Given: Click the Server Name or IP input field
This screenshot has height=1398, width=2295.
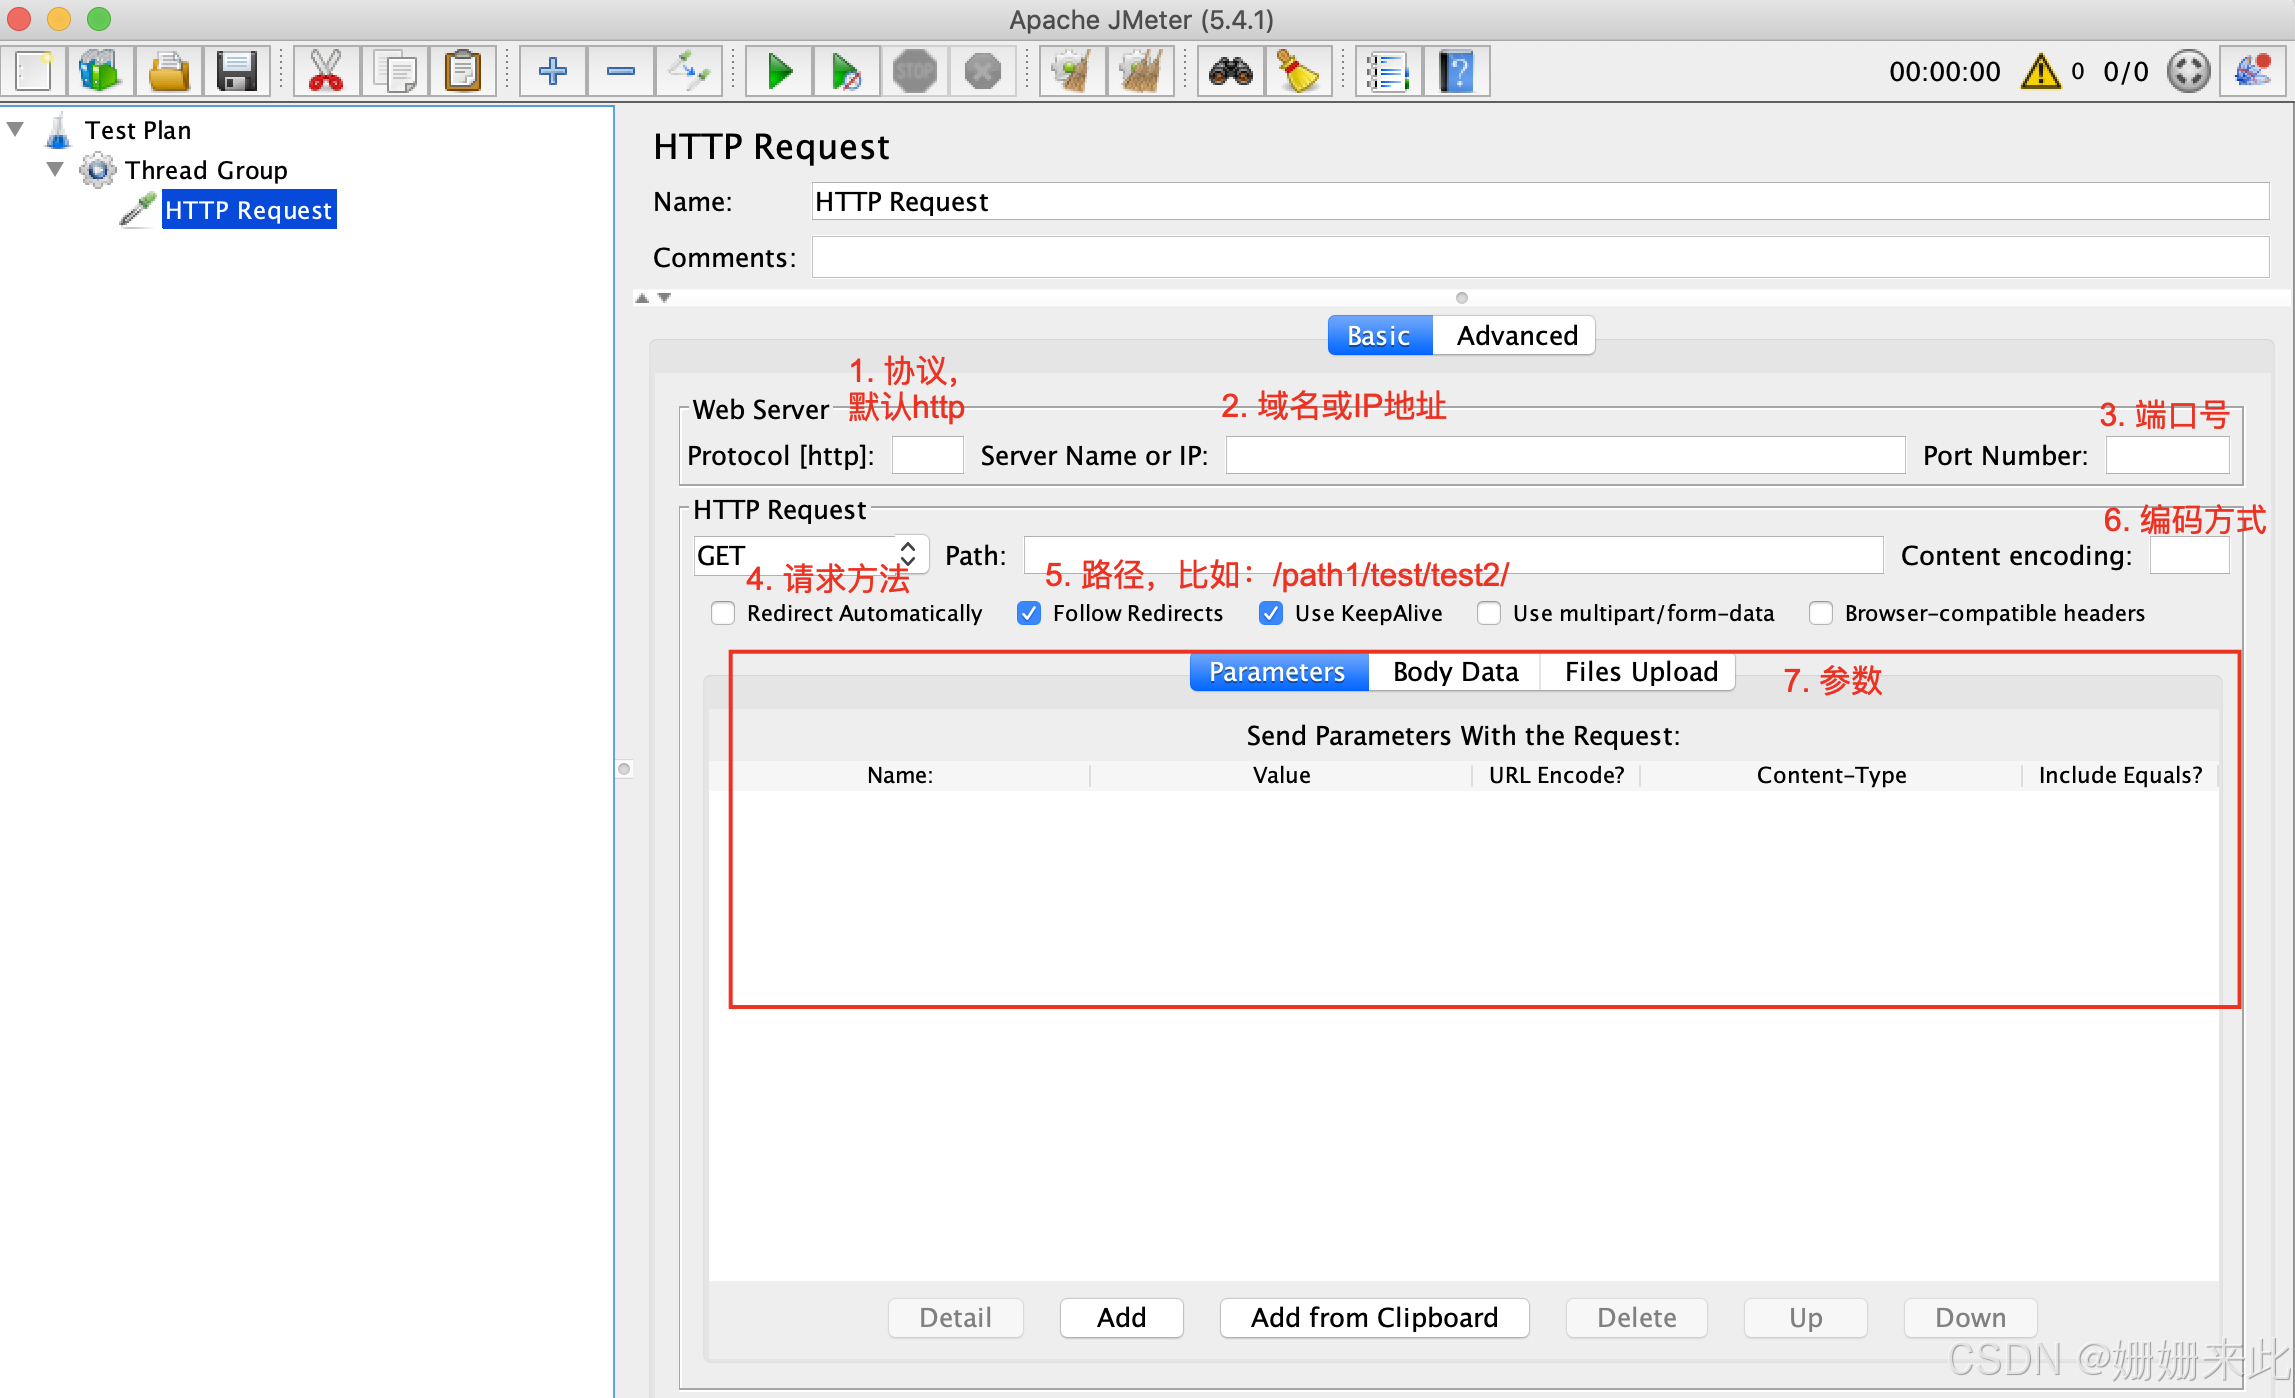Looking at the screenshot, I should click(x=1564, y=455).
